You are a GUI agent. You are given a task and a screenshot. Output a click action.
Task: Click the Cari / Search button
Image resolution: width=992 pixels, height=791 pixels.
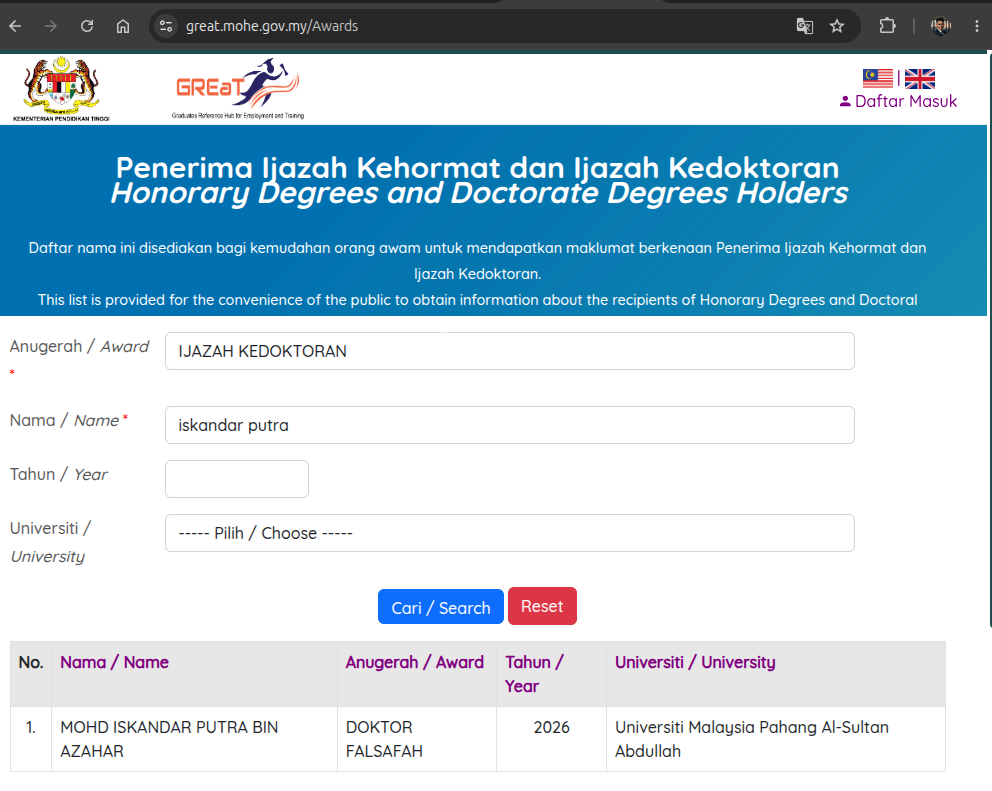pos(441,607)
